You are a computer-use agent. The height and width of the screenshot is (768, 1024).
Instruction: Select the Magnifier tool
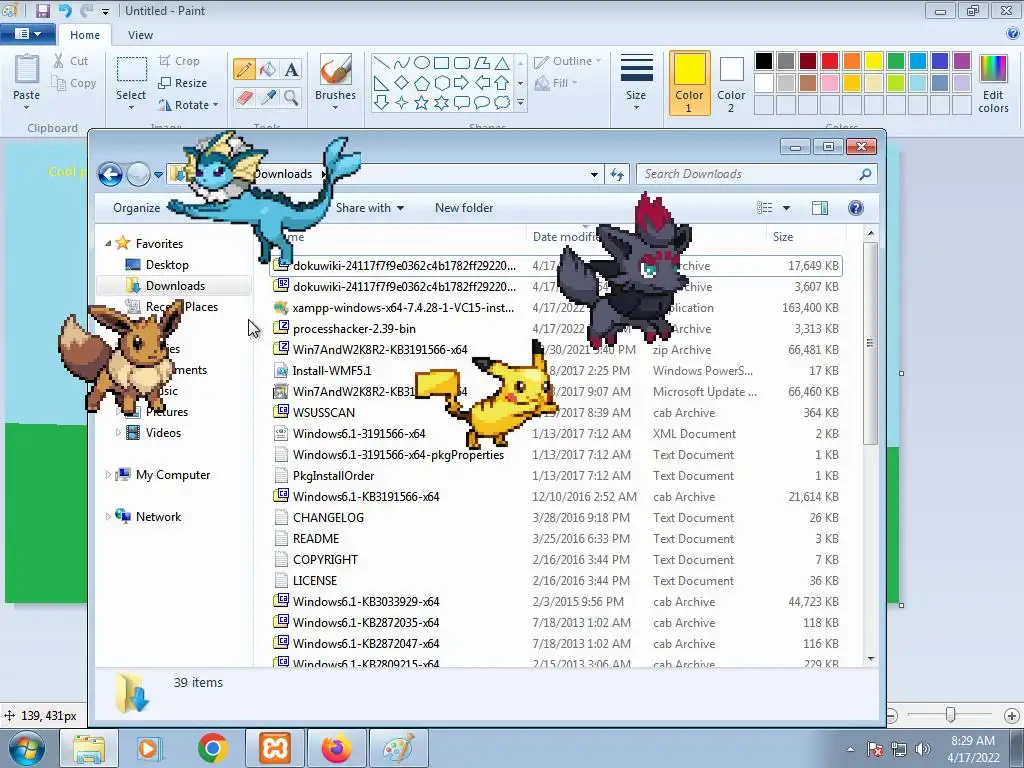tap(291, 98)
